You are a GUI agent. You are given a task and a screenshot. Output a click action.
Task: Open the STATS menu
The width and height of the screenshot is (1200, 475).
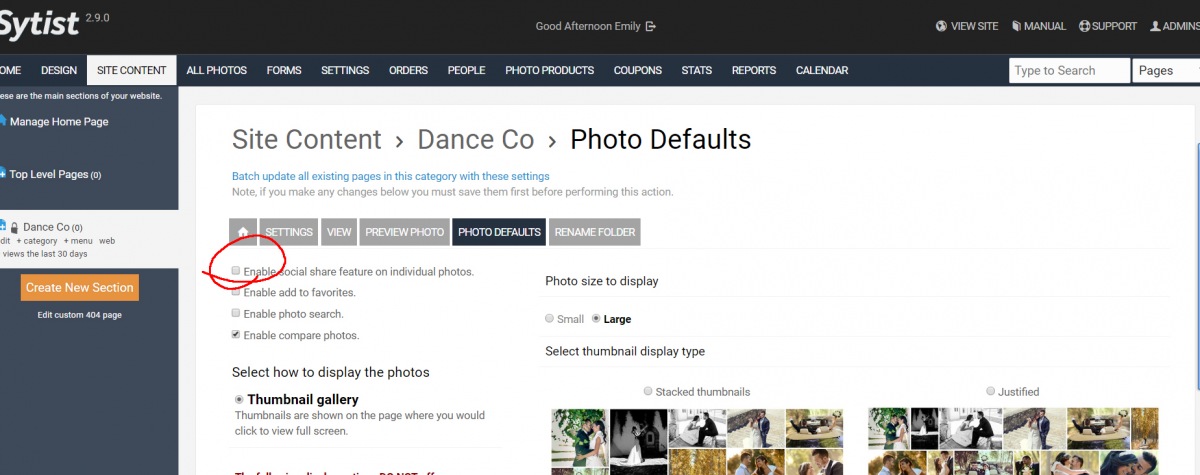click(x=697, y=70)
